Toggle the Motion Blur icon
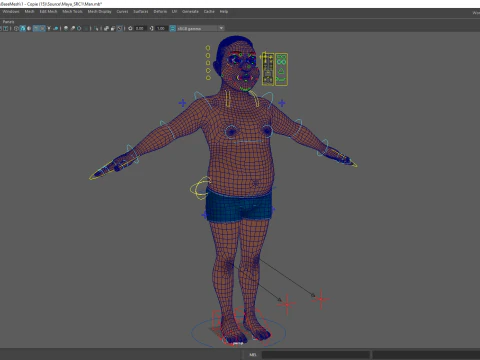480x360 pixels. [73, 29]
